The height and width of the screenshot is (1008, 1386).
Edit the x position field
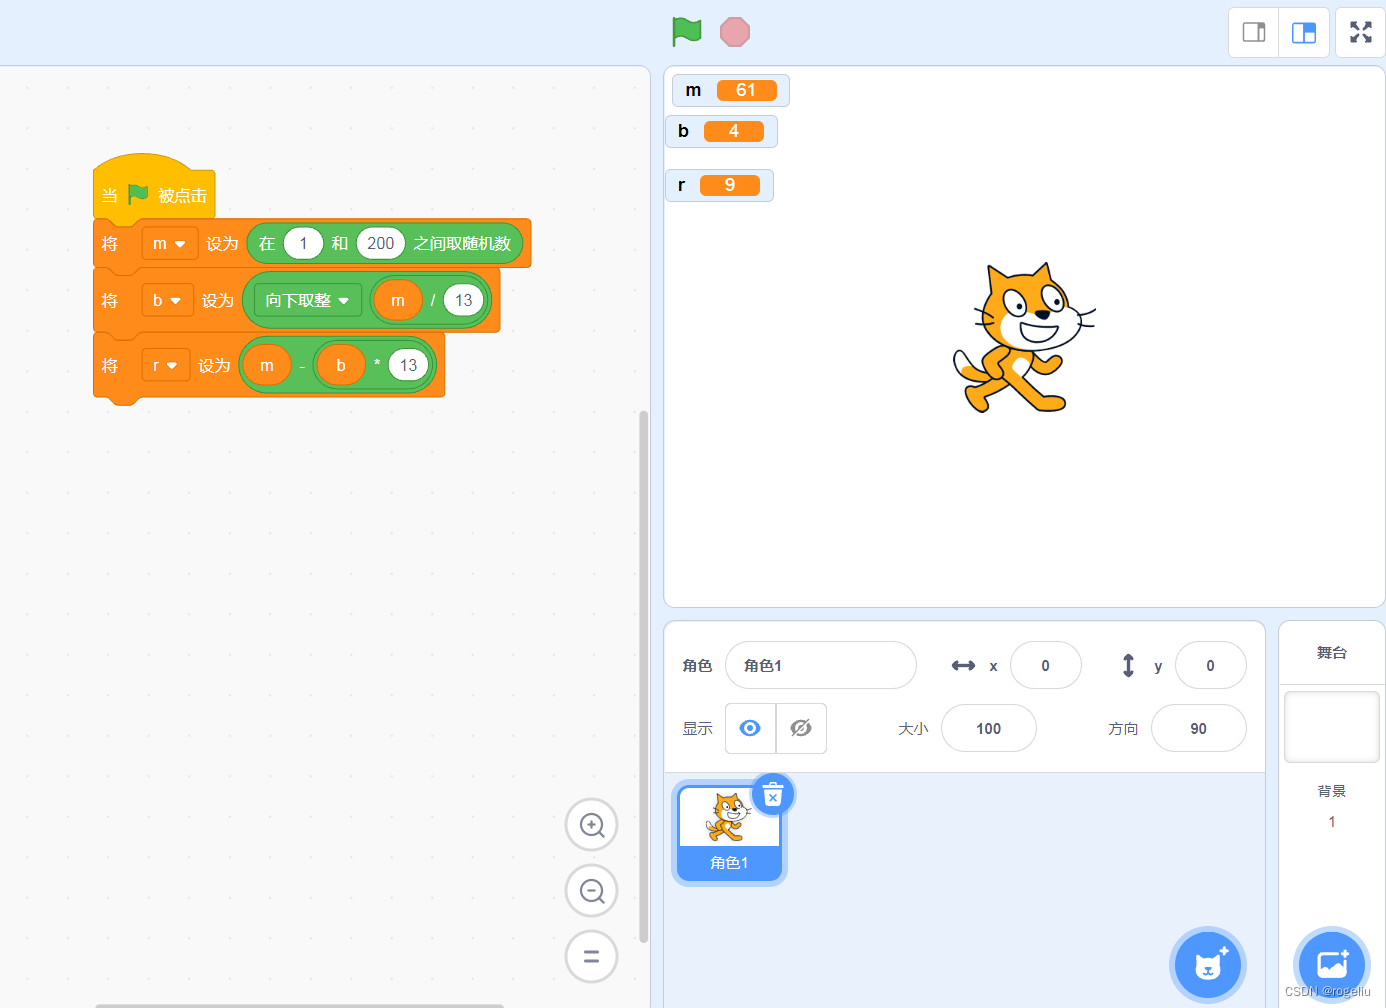1046,665
